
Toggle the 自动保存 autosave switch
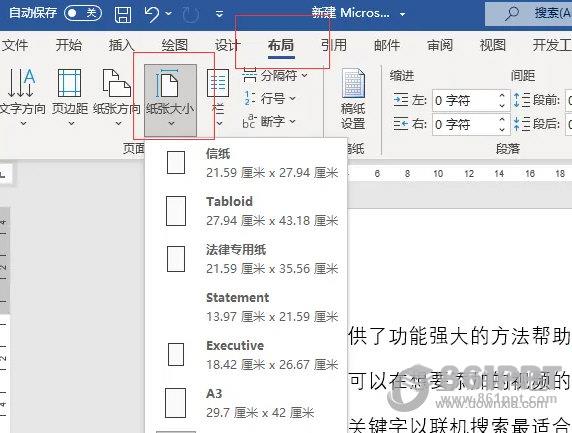click(x=83, y=13)
